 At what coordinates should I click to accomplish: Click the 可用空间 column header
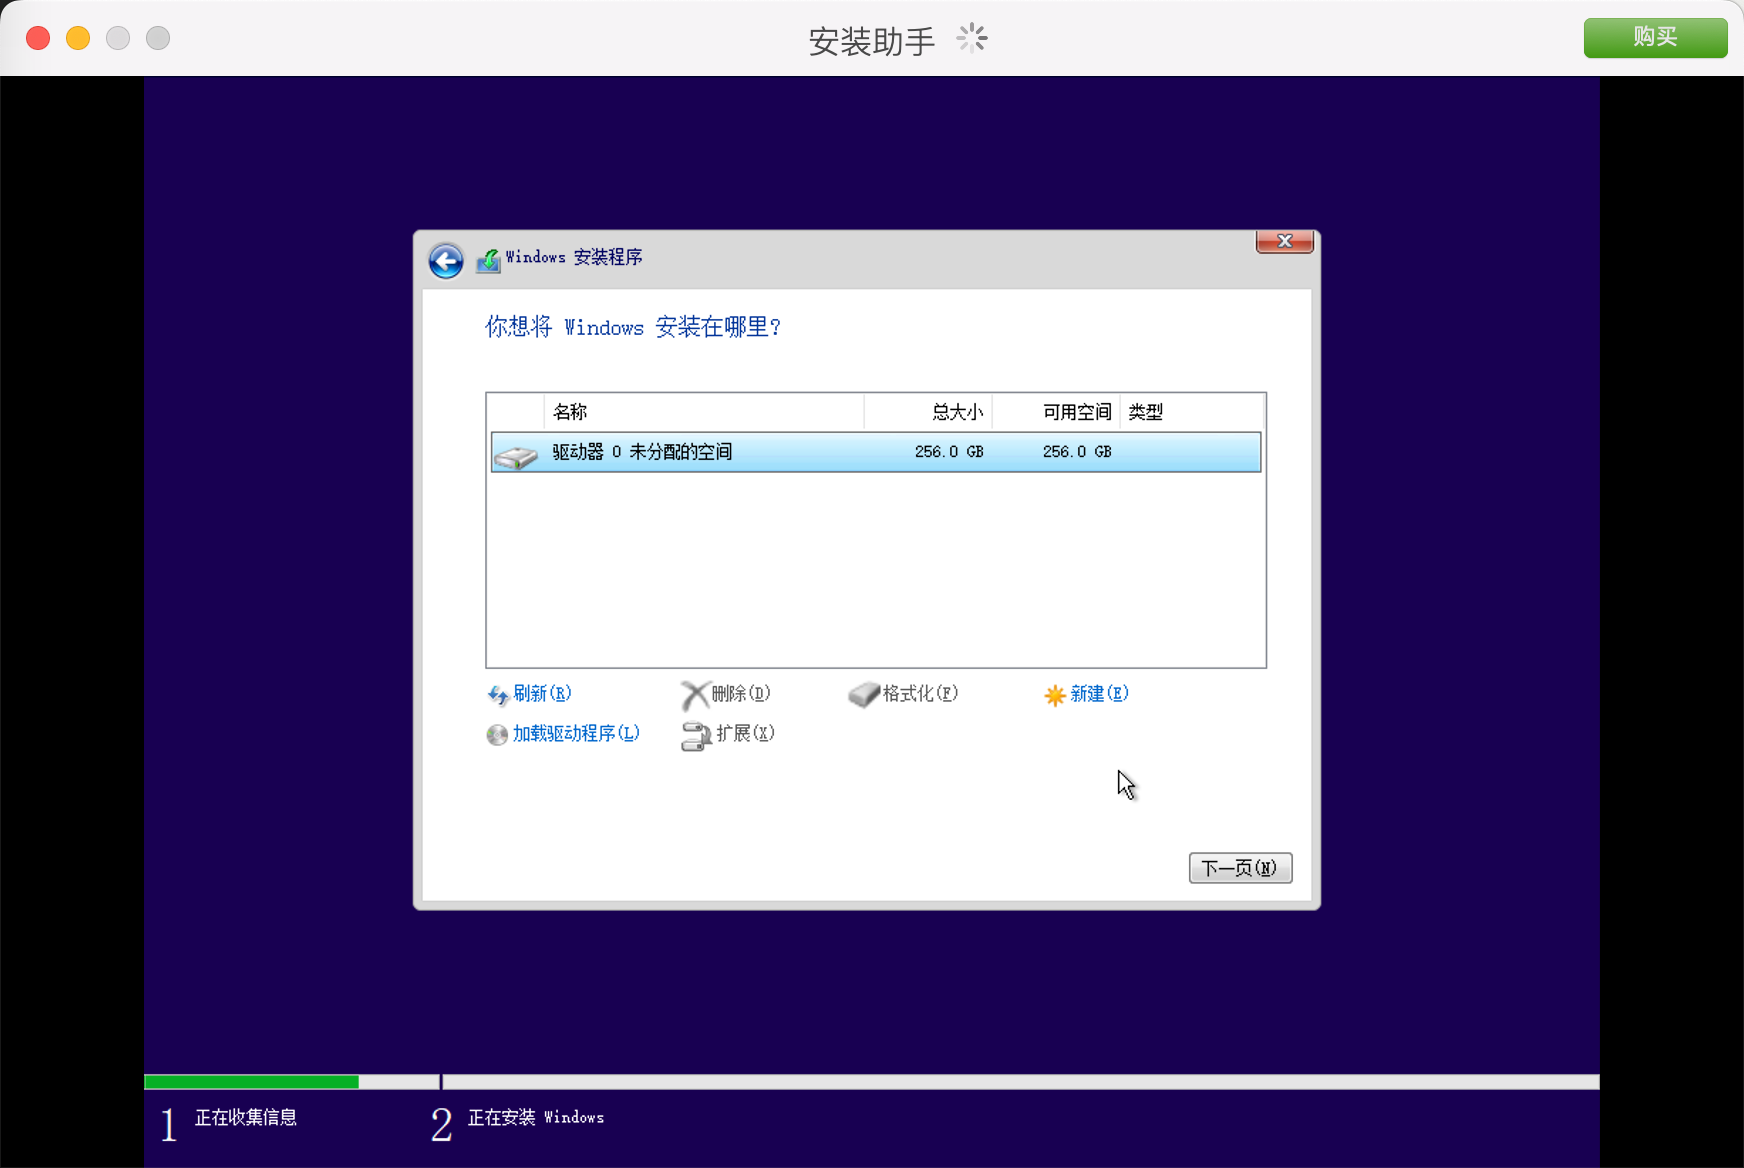pos(1076,412)
